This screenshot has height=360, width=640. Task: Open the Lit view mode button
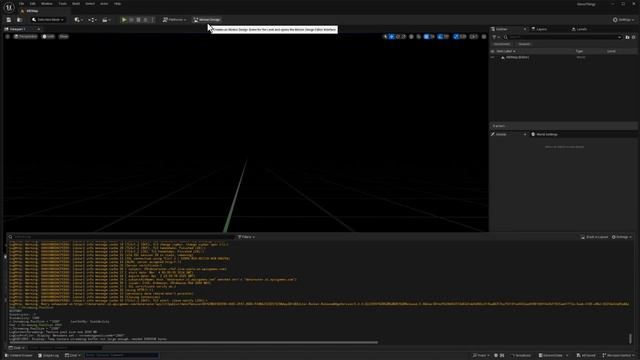tap(48, 36)
